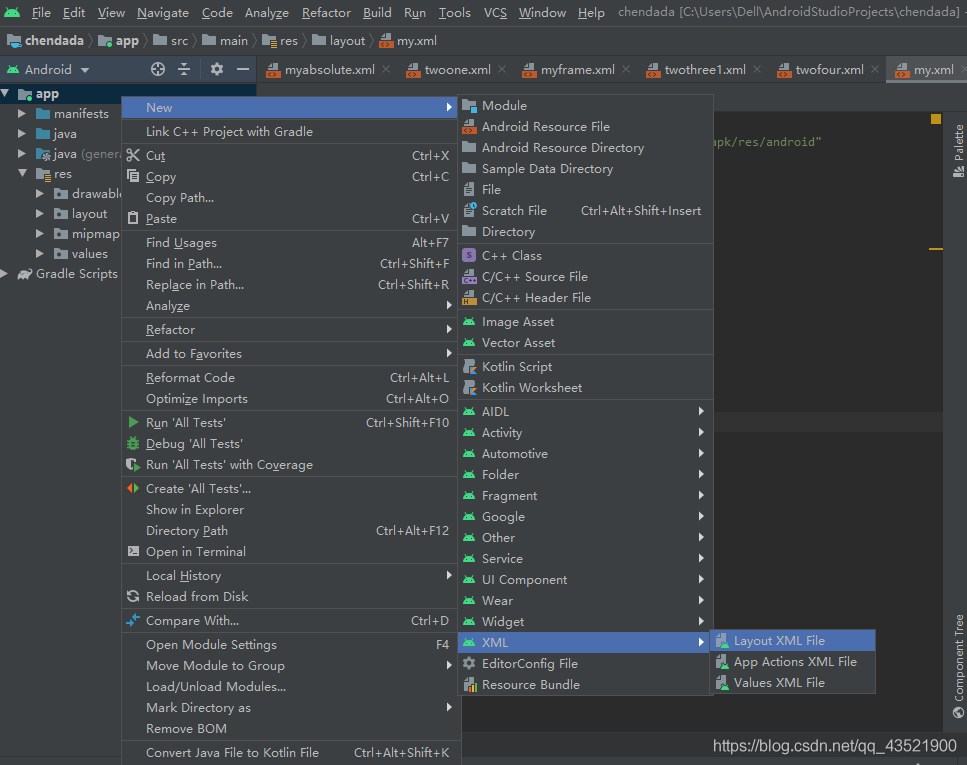Screen dimensions: 967x765
Task: Click the Module icon in New submenu
Action: (x=469, y=105)
